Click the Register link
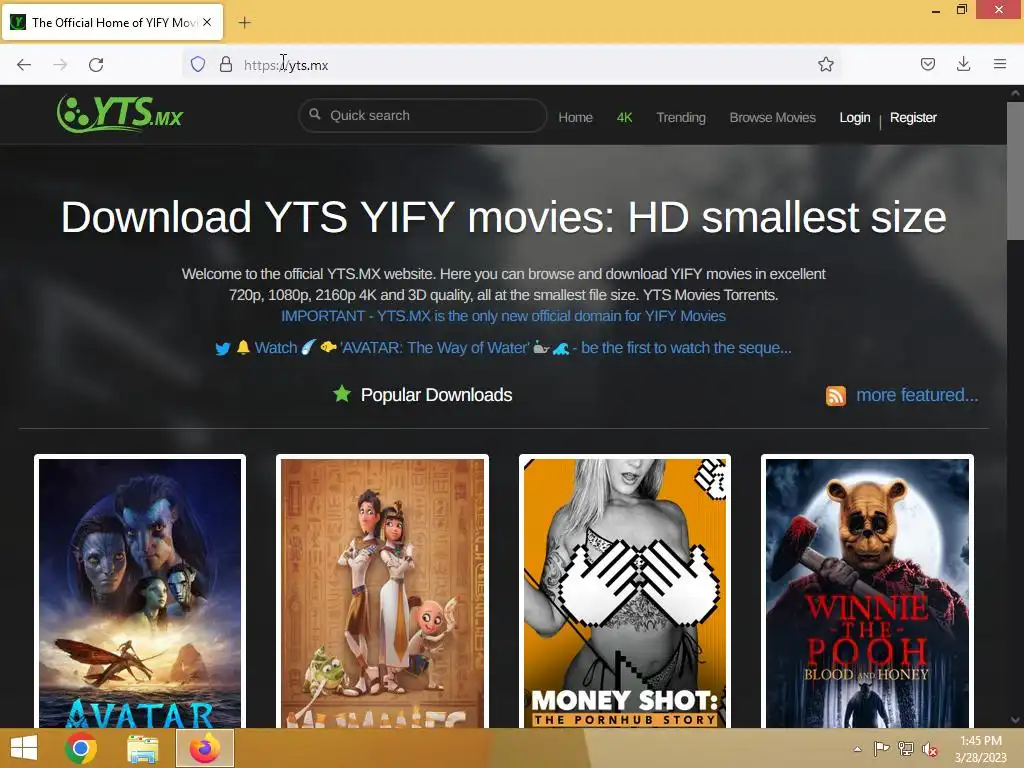1024x768 pixels. click(x=913, y=118)
